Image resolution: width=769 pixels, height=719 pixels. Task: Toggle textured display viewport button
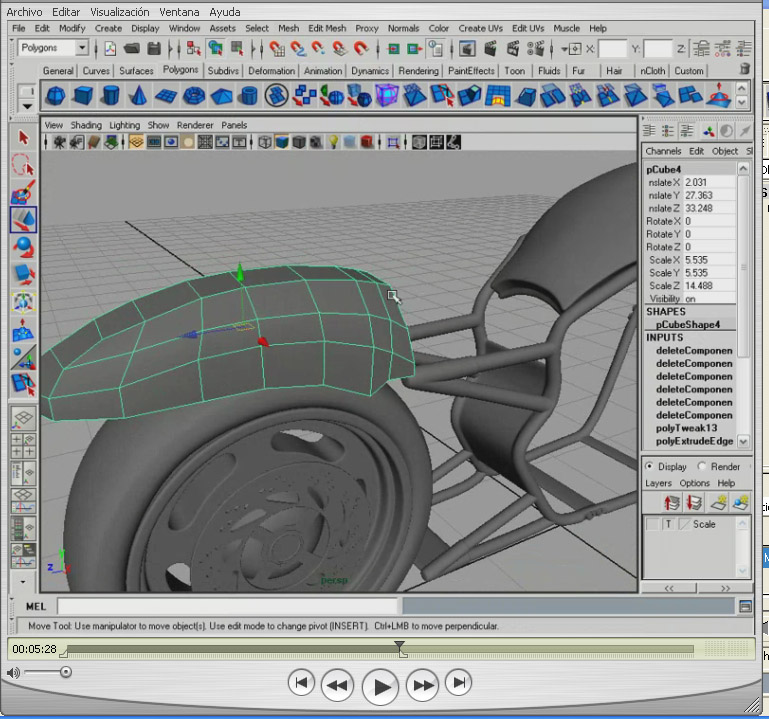click(316, 143)
